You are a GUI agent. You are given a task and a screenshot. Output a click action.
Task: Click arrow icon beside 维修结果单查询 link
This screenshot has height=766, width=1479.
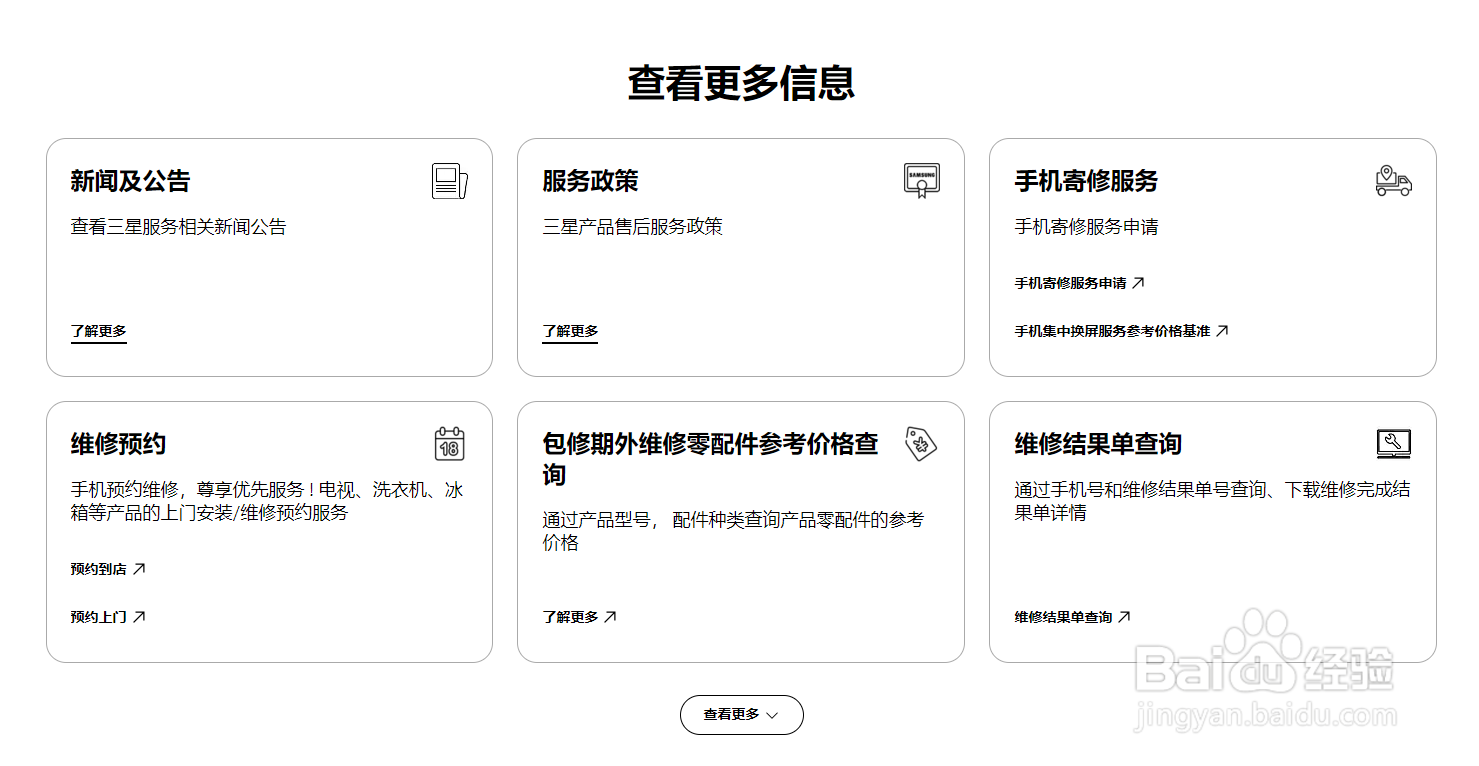click(x=1124, y=617)
